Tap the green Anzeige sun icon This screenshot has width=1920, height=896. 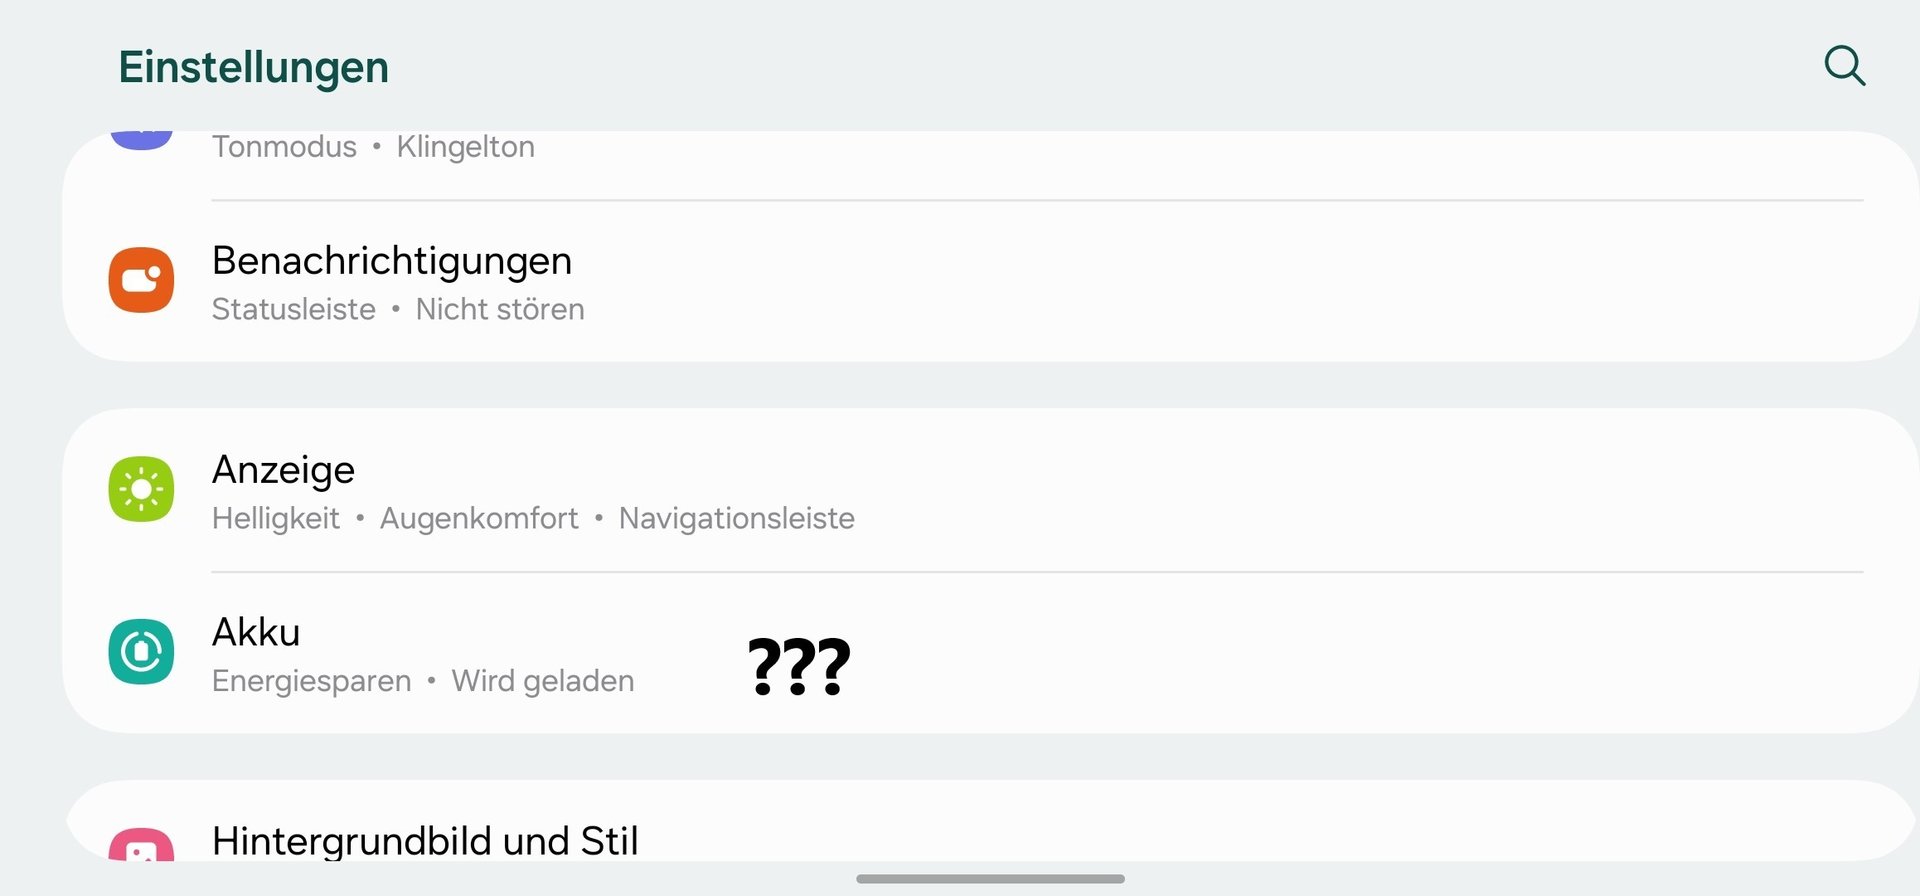[141, 489]
